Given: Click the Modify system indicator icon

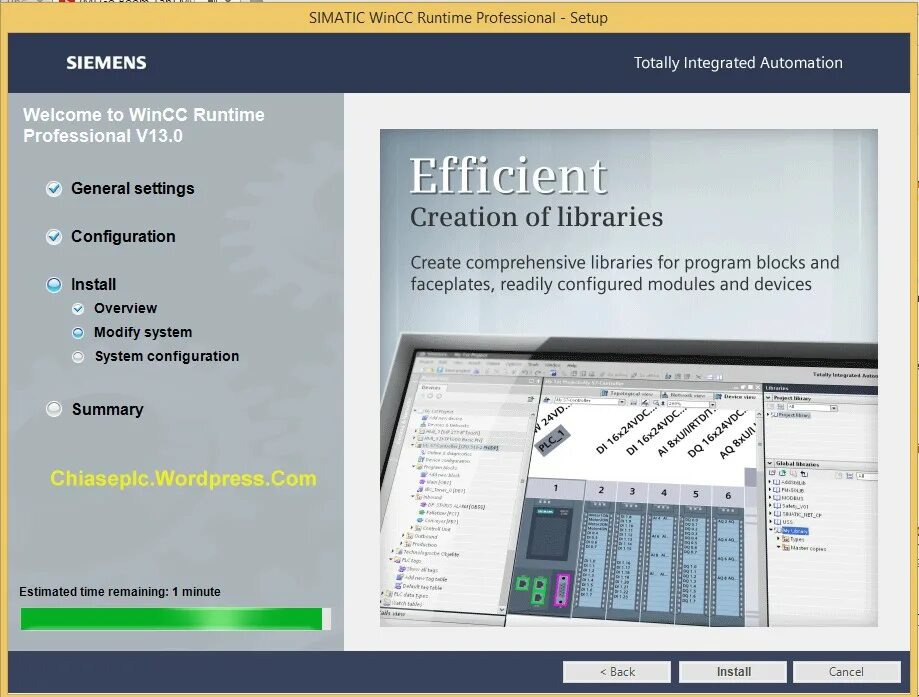Looking at the screenshot, I should pyautogui.click(x=78, y=333).
